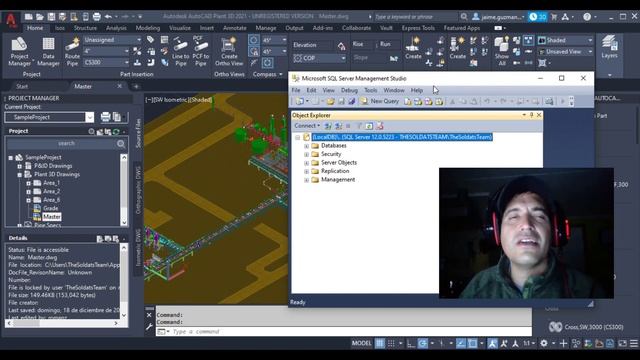Switch to the Start drawing tab
The width and height of the screenshot is (640, 360).
[x=22, y=87]
